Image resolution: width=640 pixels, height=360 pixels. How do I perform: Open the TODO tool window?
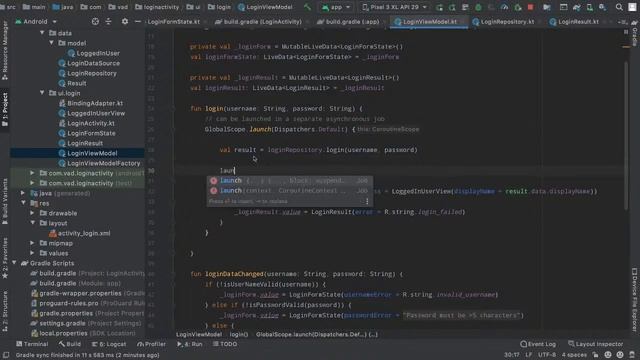point(224,344)
